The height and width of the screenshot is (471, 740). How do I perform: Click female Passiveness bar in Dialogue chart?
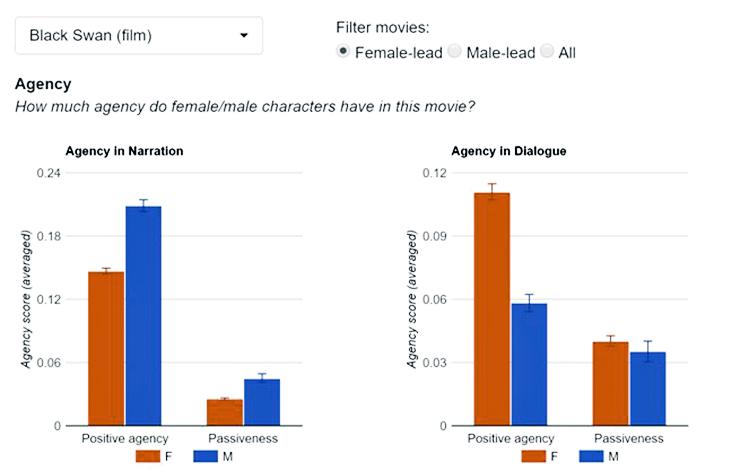click(x=611, y=384)
